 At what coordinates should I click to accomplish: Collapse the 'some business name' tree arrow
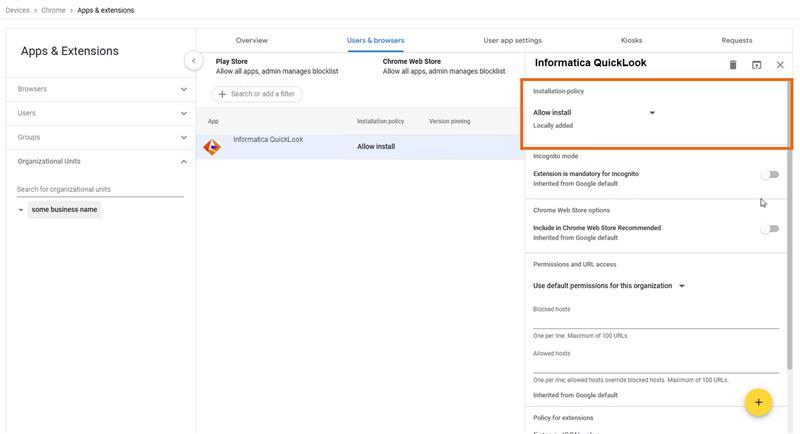[x=20, y=210]
